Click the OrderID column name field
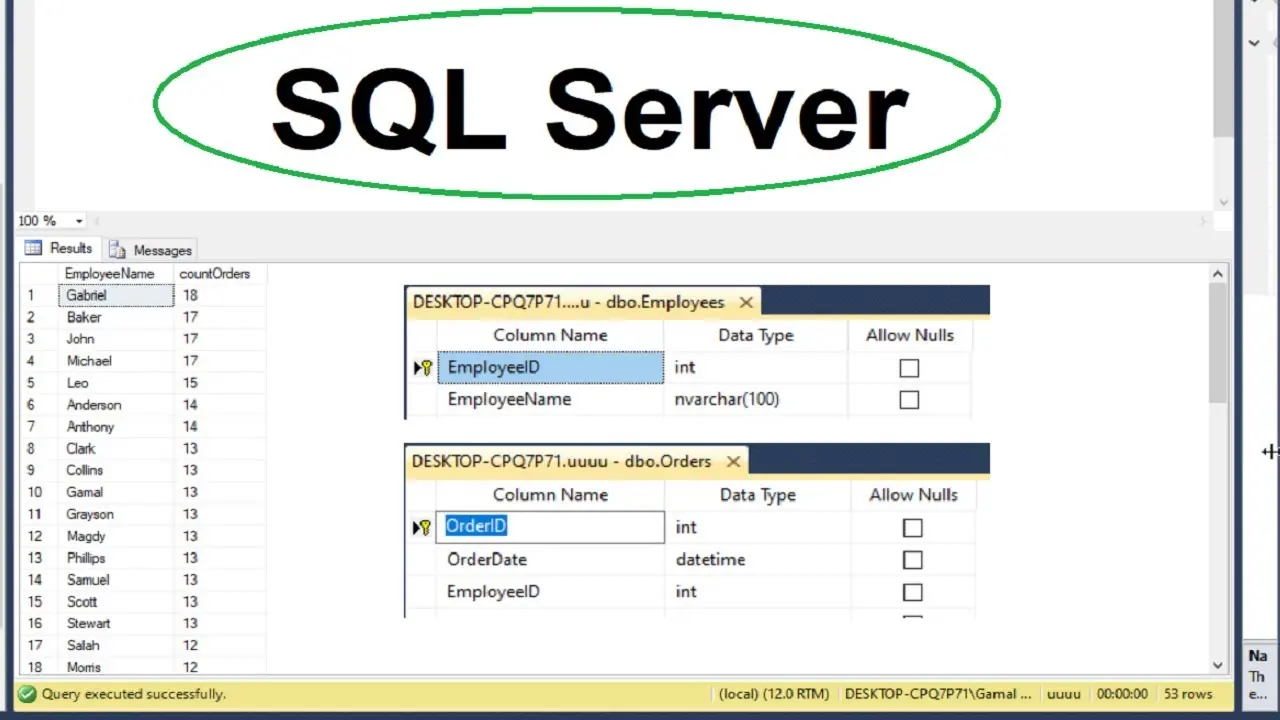Viewport: 1280px width, 720px height. 550,527
